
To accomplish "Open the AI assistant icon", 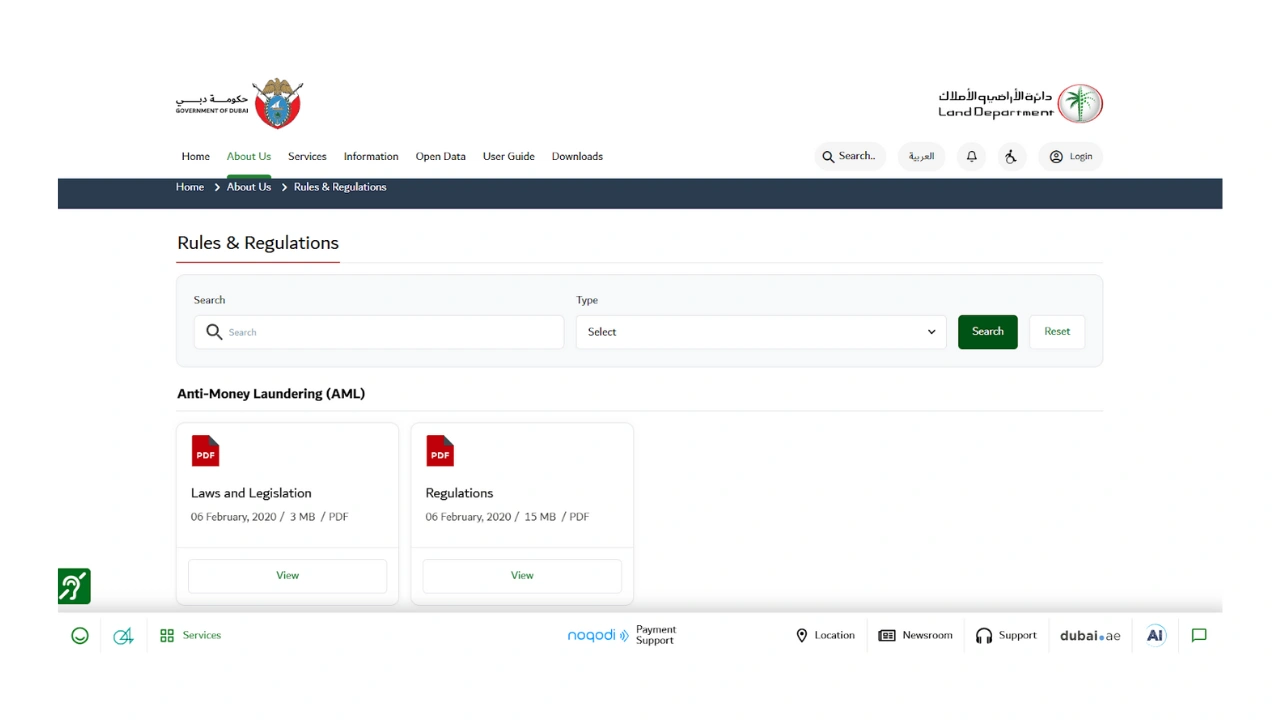I will point(1155,636).
